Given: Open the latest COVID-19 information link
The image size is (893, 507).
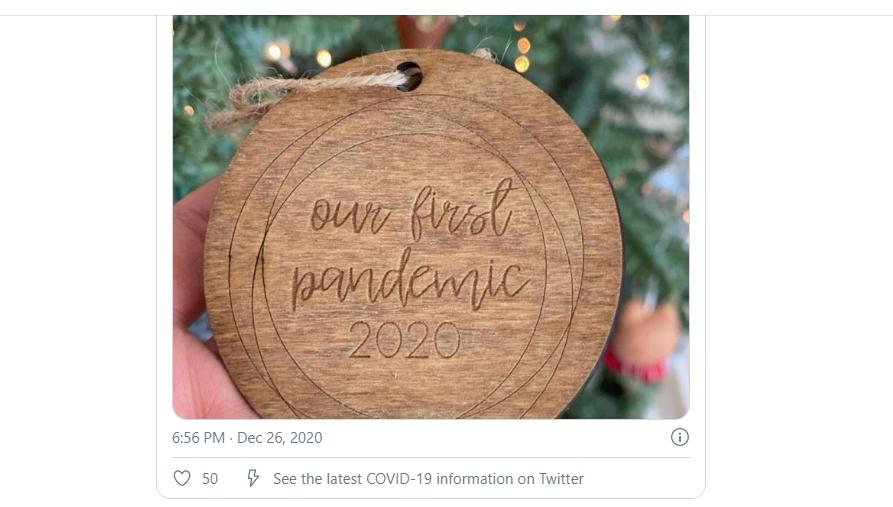Looking at the screenshot, I should point(428,479).
